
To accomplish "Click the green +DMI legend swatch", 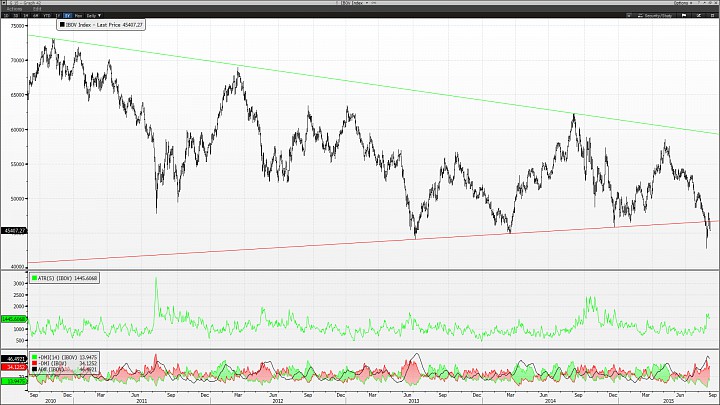I will click(34, 357).
